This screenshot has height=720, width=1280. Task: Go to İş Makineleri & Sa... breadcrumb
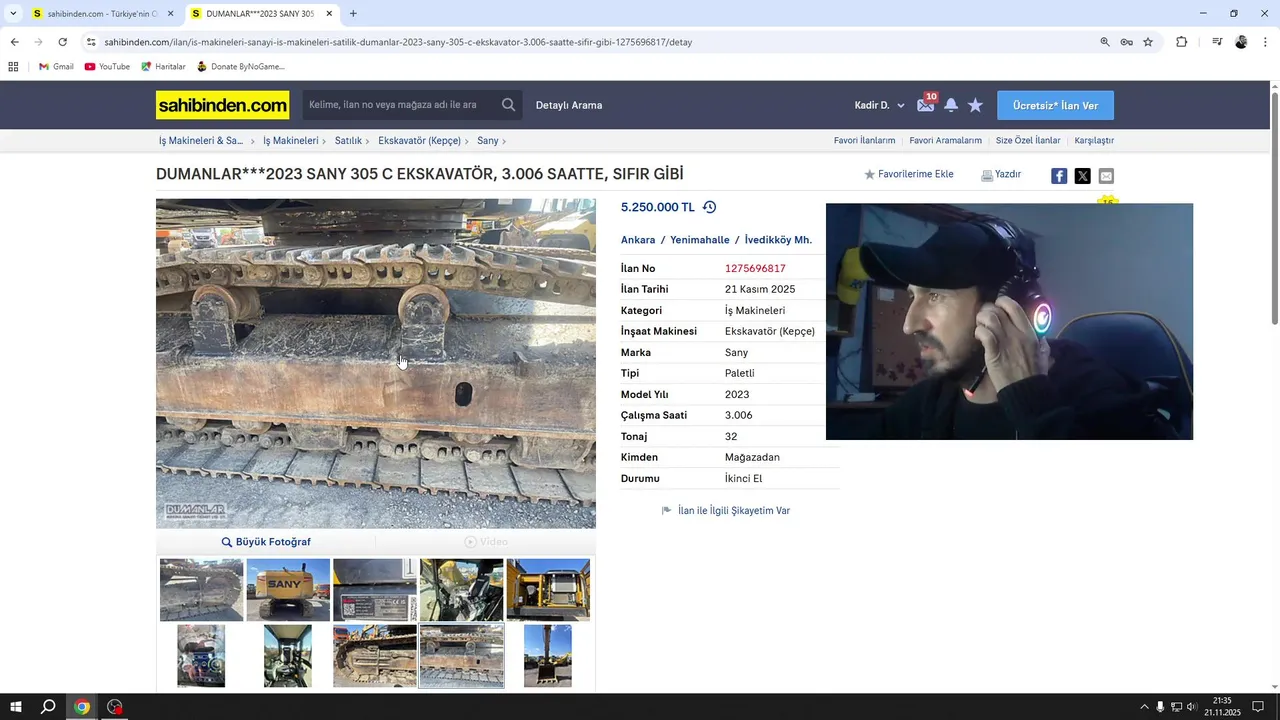[x=201, y=141]
